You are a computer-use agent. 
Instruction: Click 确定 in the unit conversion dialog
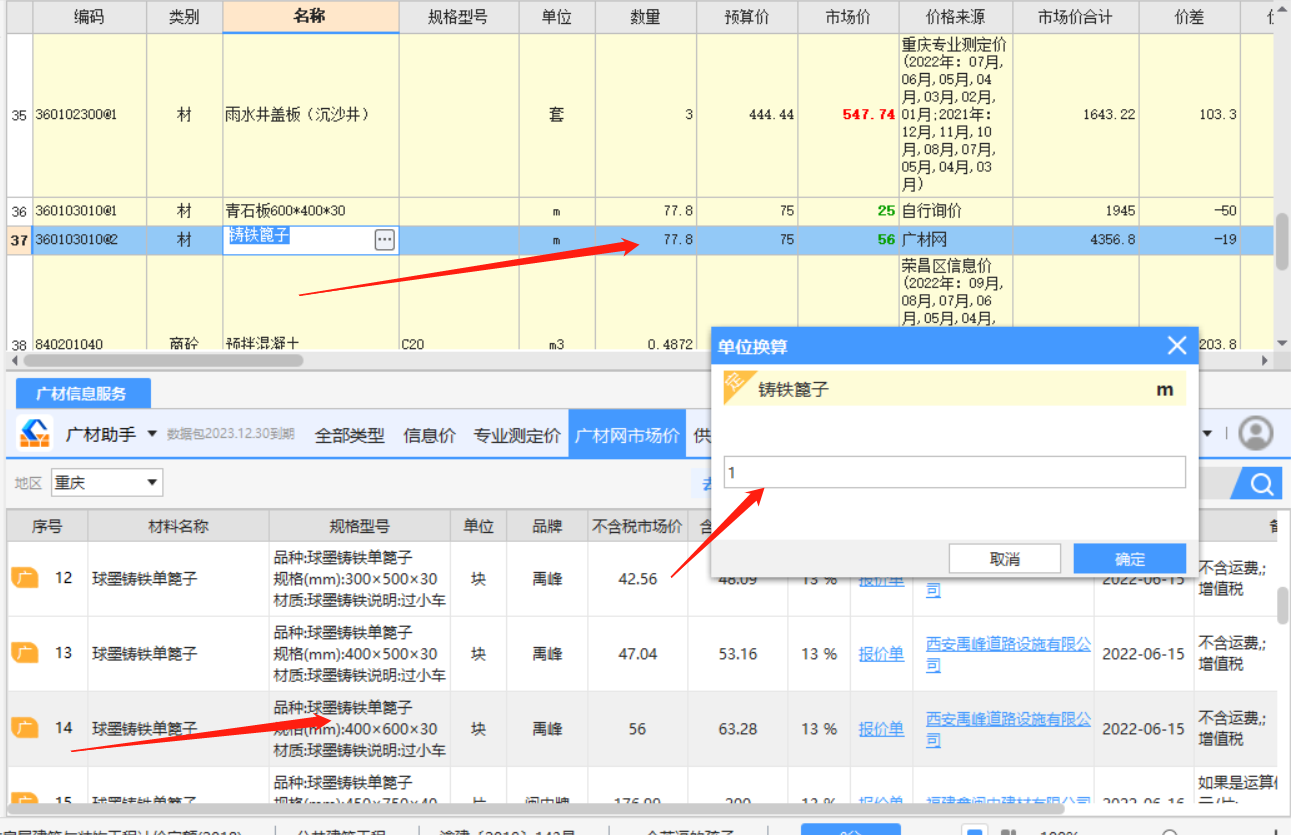tap(1130, 559)
